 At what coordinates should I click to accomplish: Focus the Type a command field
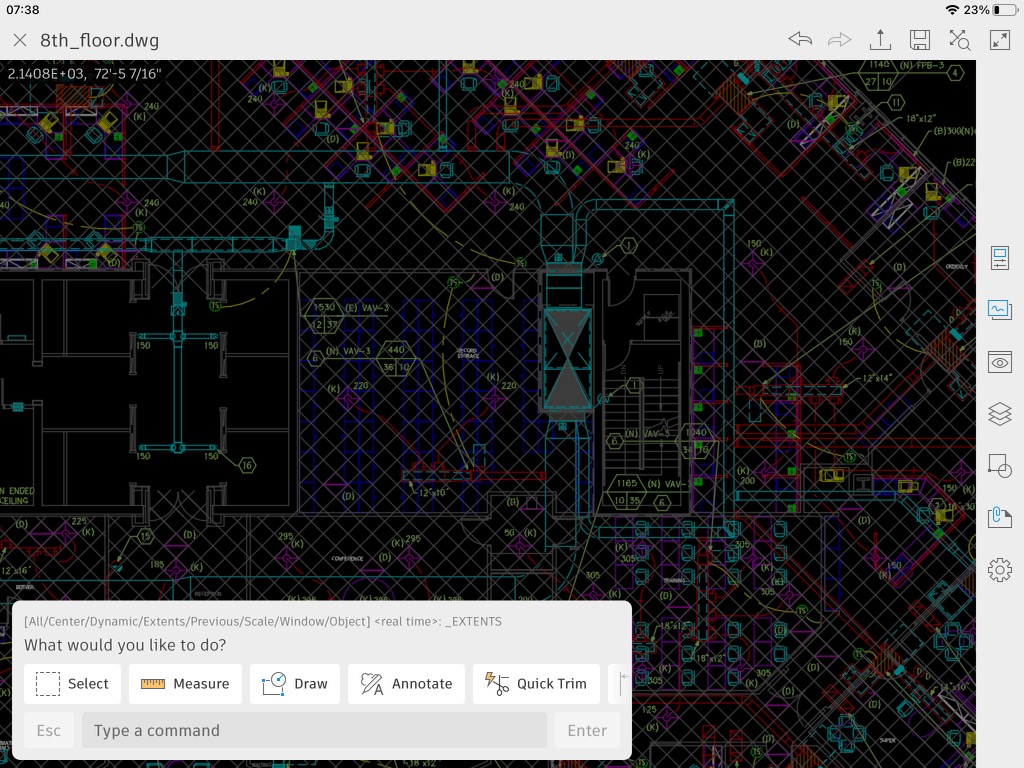[314, 730]
